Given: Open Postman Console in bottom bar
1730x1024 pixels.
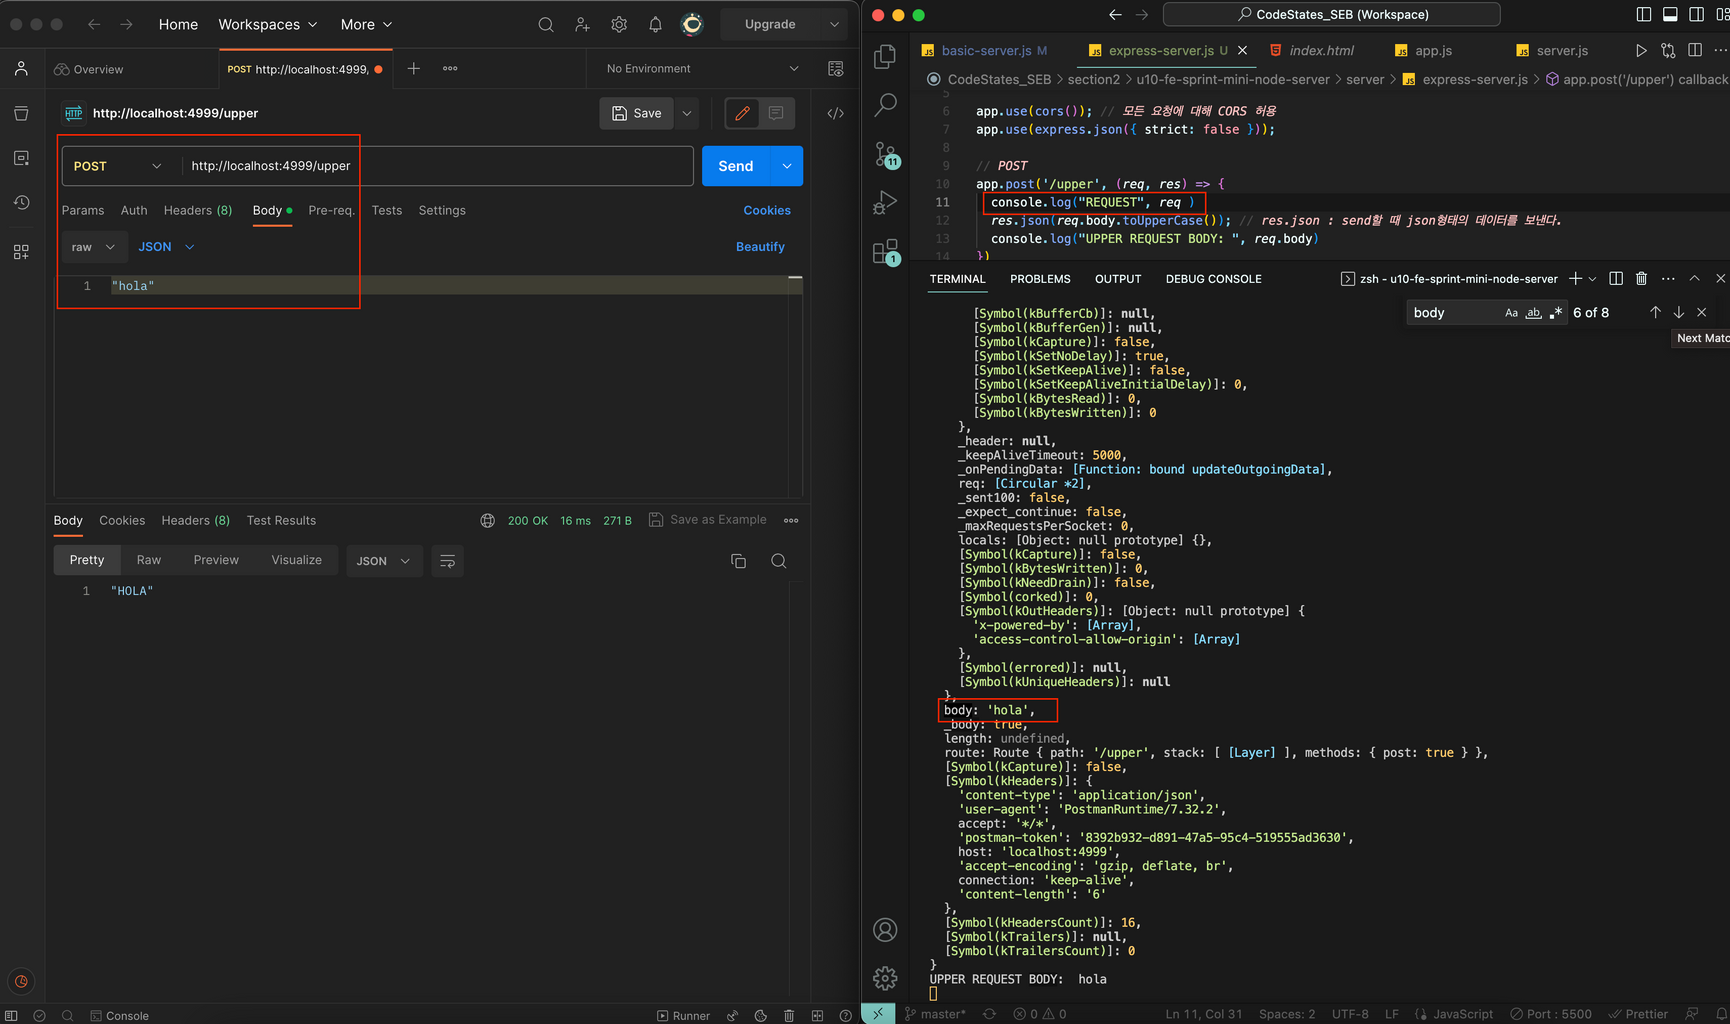Looking at the screenshot, I should coord(119,1015).
